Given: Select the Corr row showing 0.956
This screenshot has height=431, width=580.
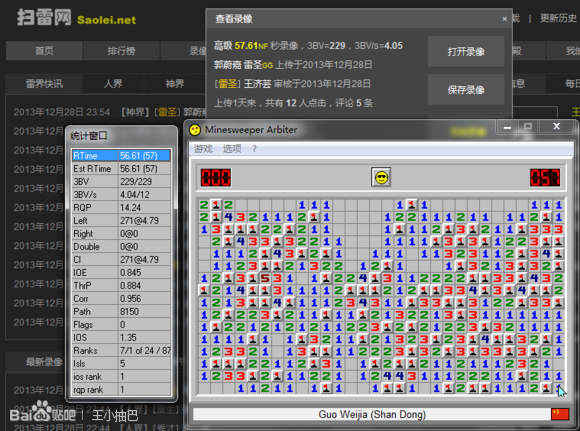Looking at the screenshot, I should [x=121, y=299].
